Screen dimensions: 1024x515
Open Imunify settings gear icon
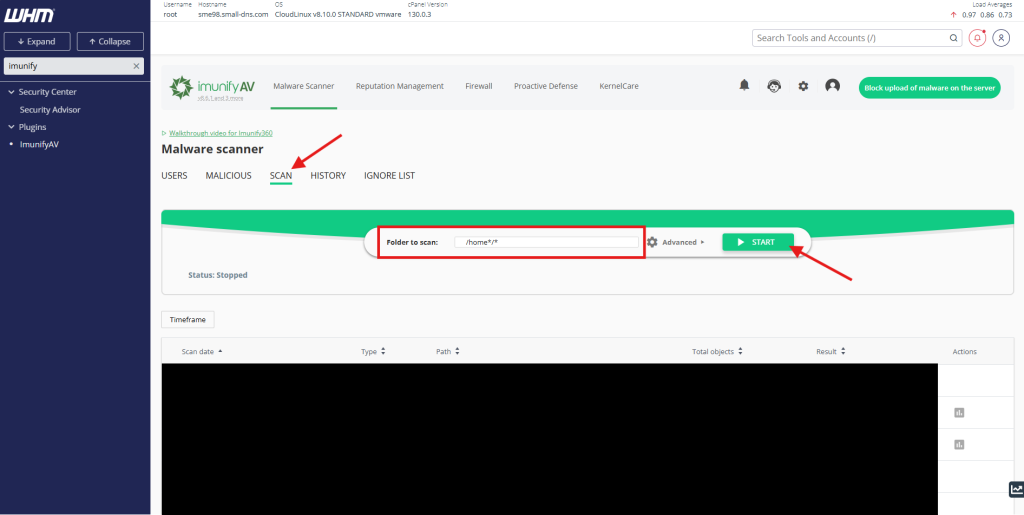(803, 86)
